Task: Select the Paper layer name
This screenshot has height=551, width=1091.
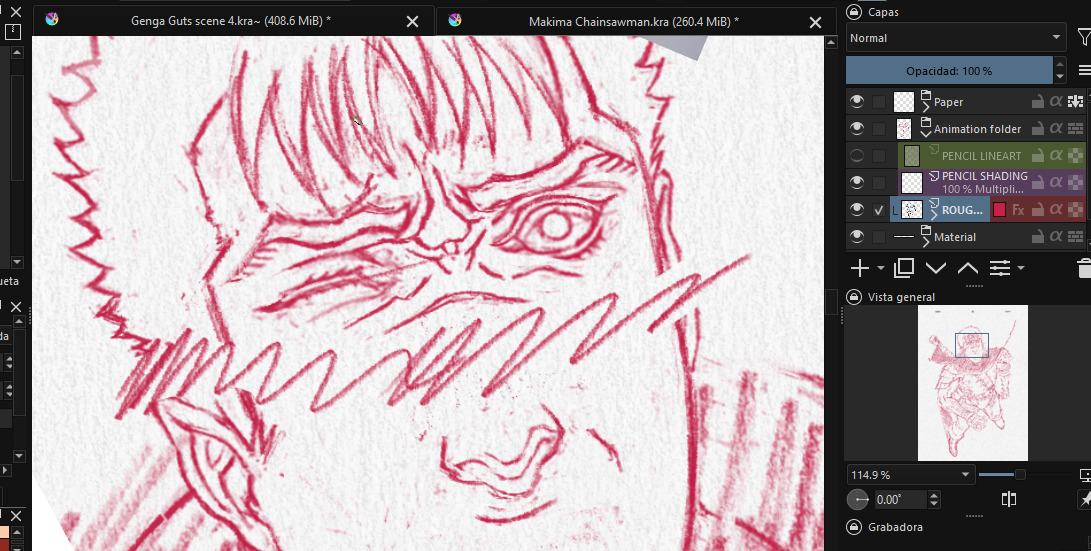Action: pyautogui.click(x=948, y=102)
